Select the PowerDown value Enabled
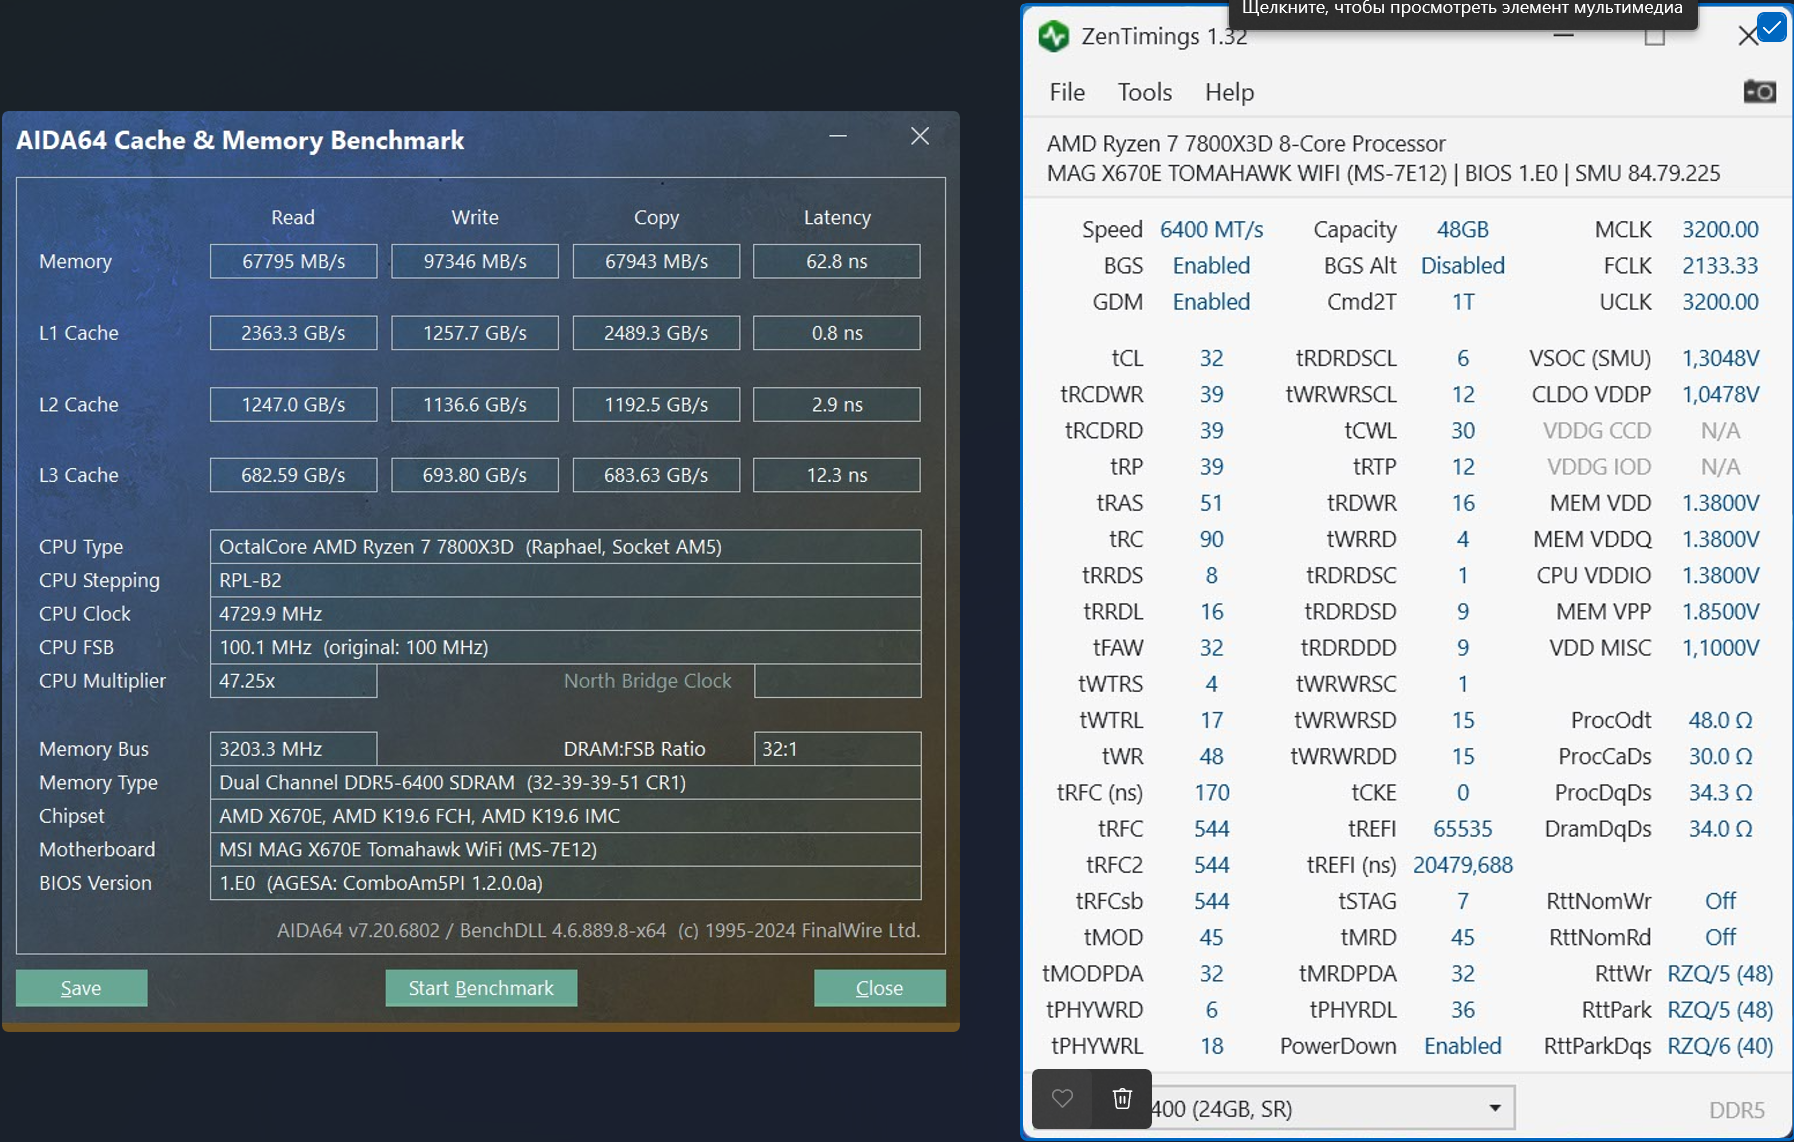 [x=1463, y=1046]
